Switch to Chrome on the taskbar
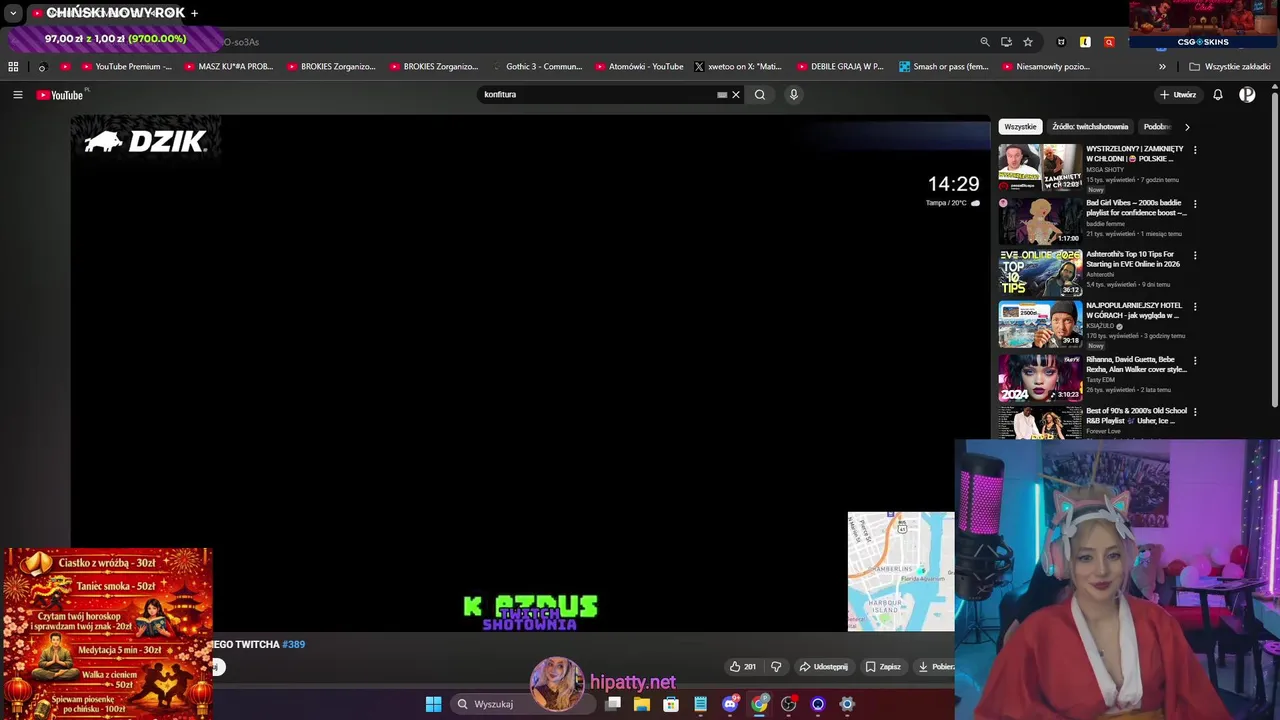 [x=760, y=704]
